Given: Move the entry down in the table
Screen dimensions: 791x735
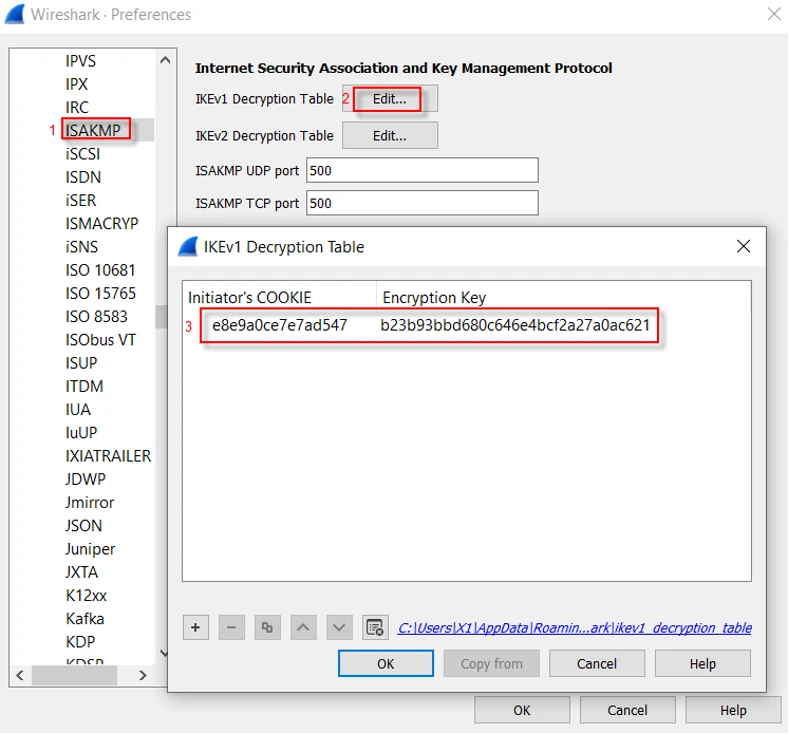Looking at the screenshot, I should point(340,628).
